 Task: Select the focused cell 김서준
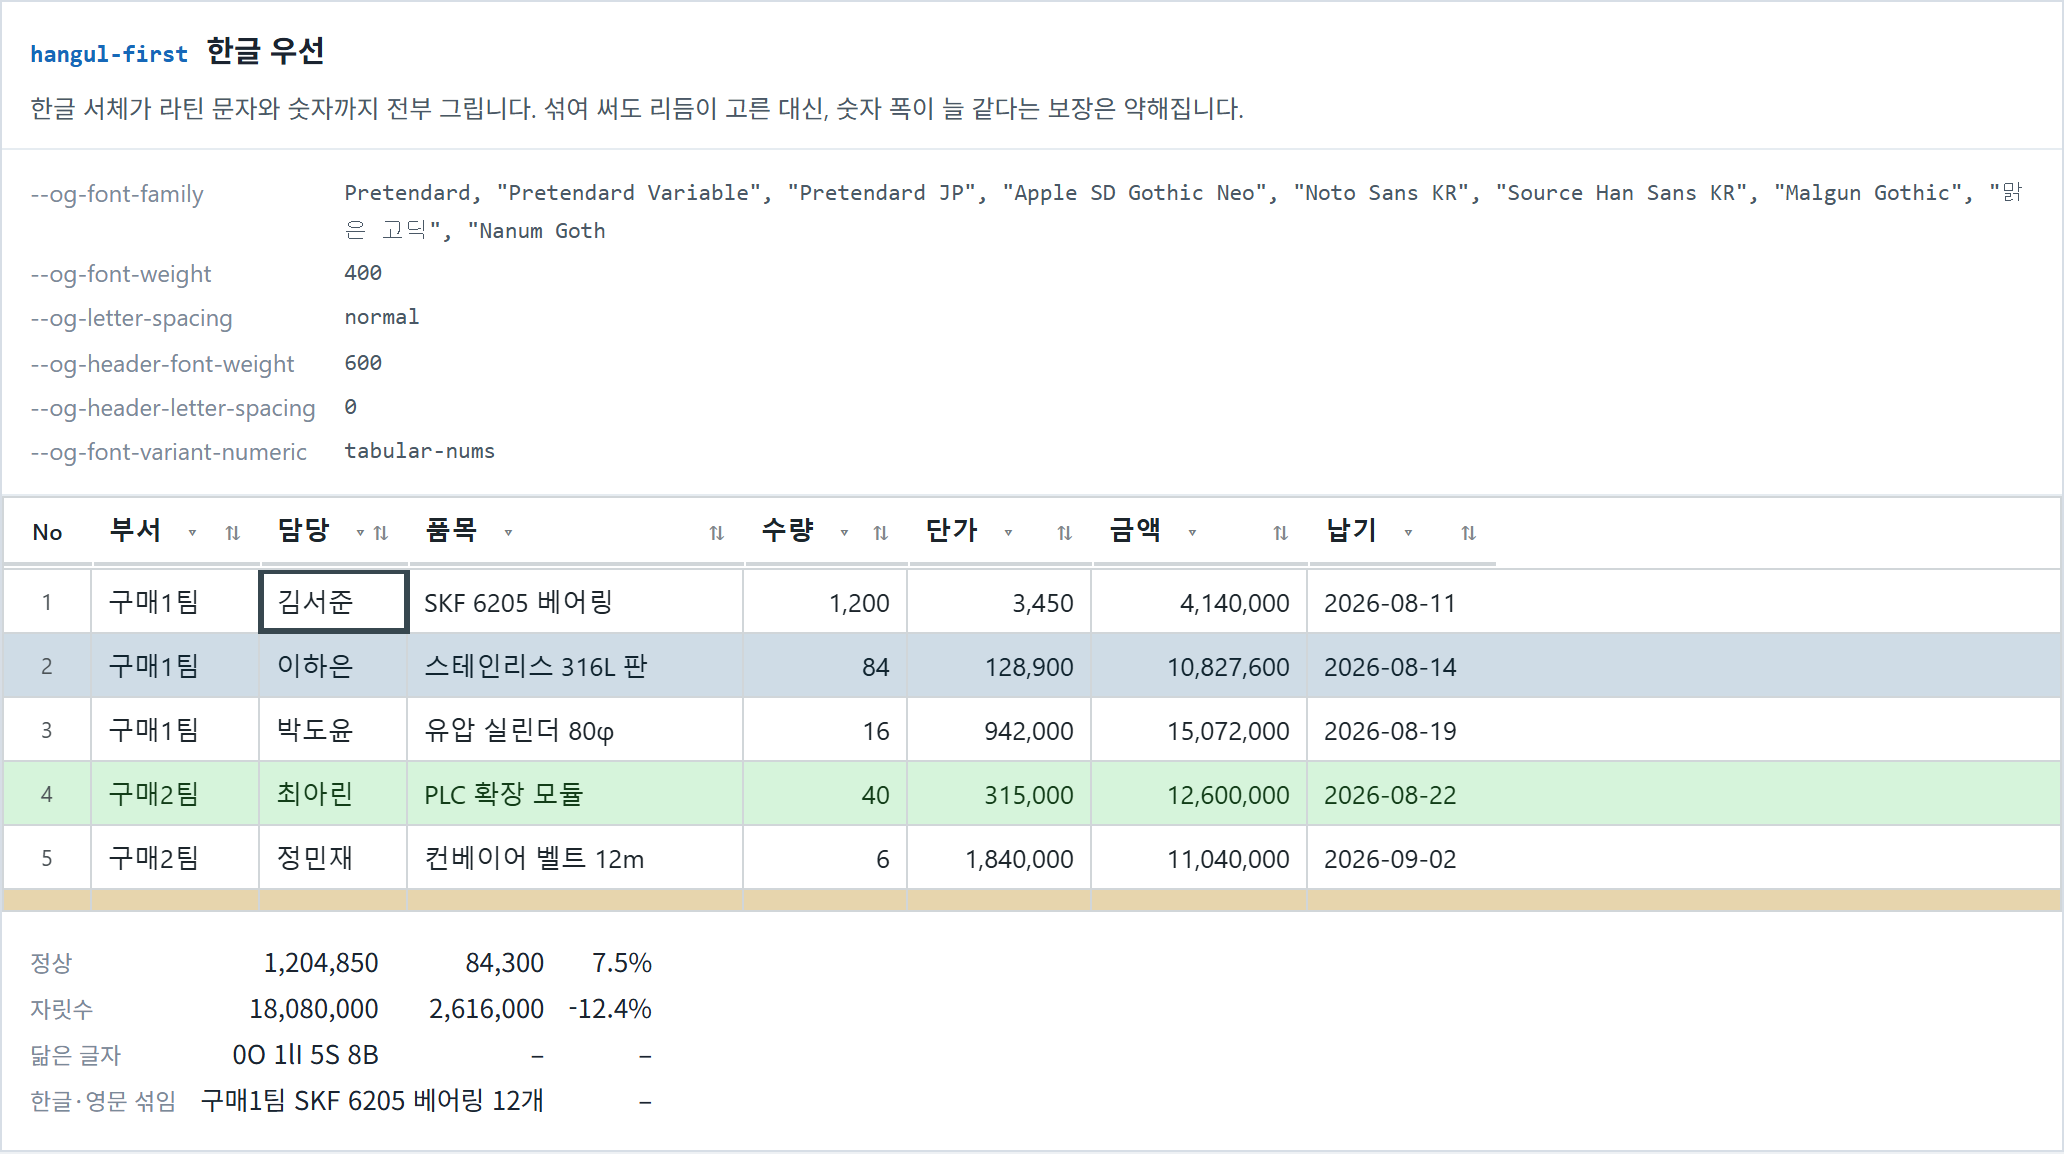click(x=333, y=602)
